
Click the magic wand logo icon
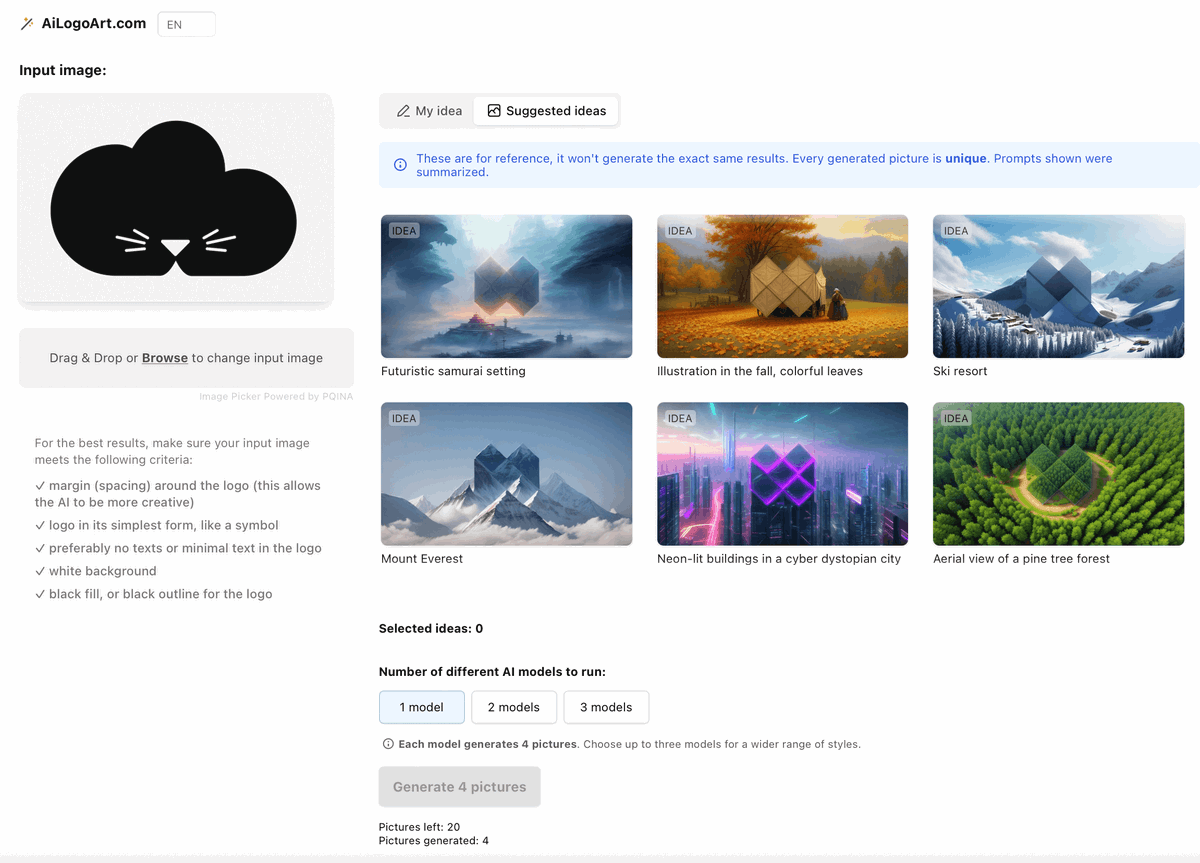pos(27,23)
